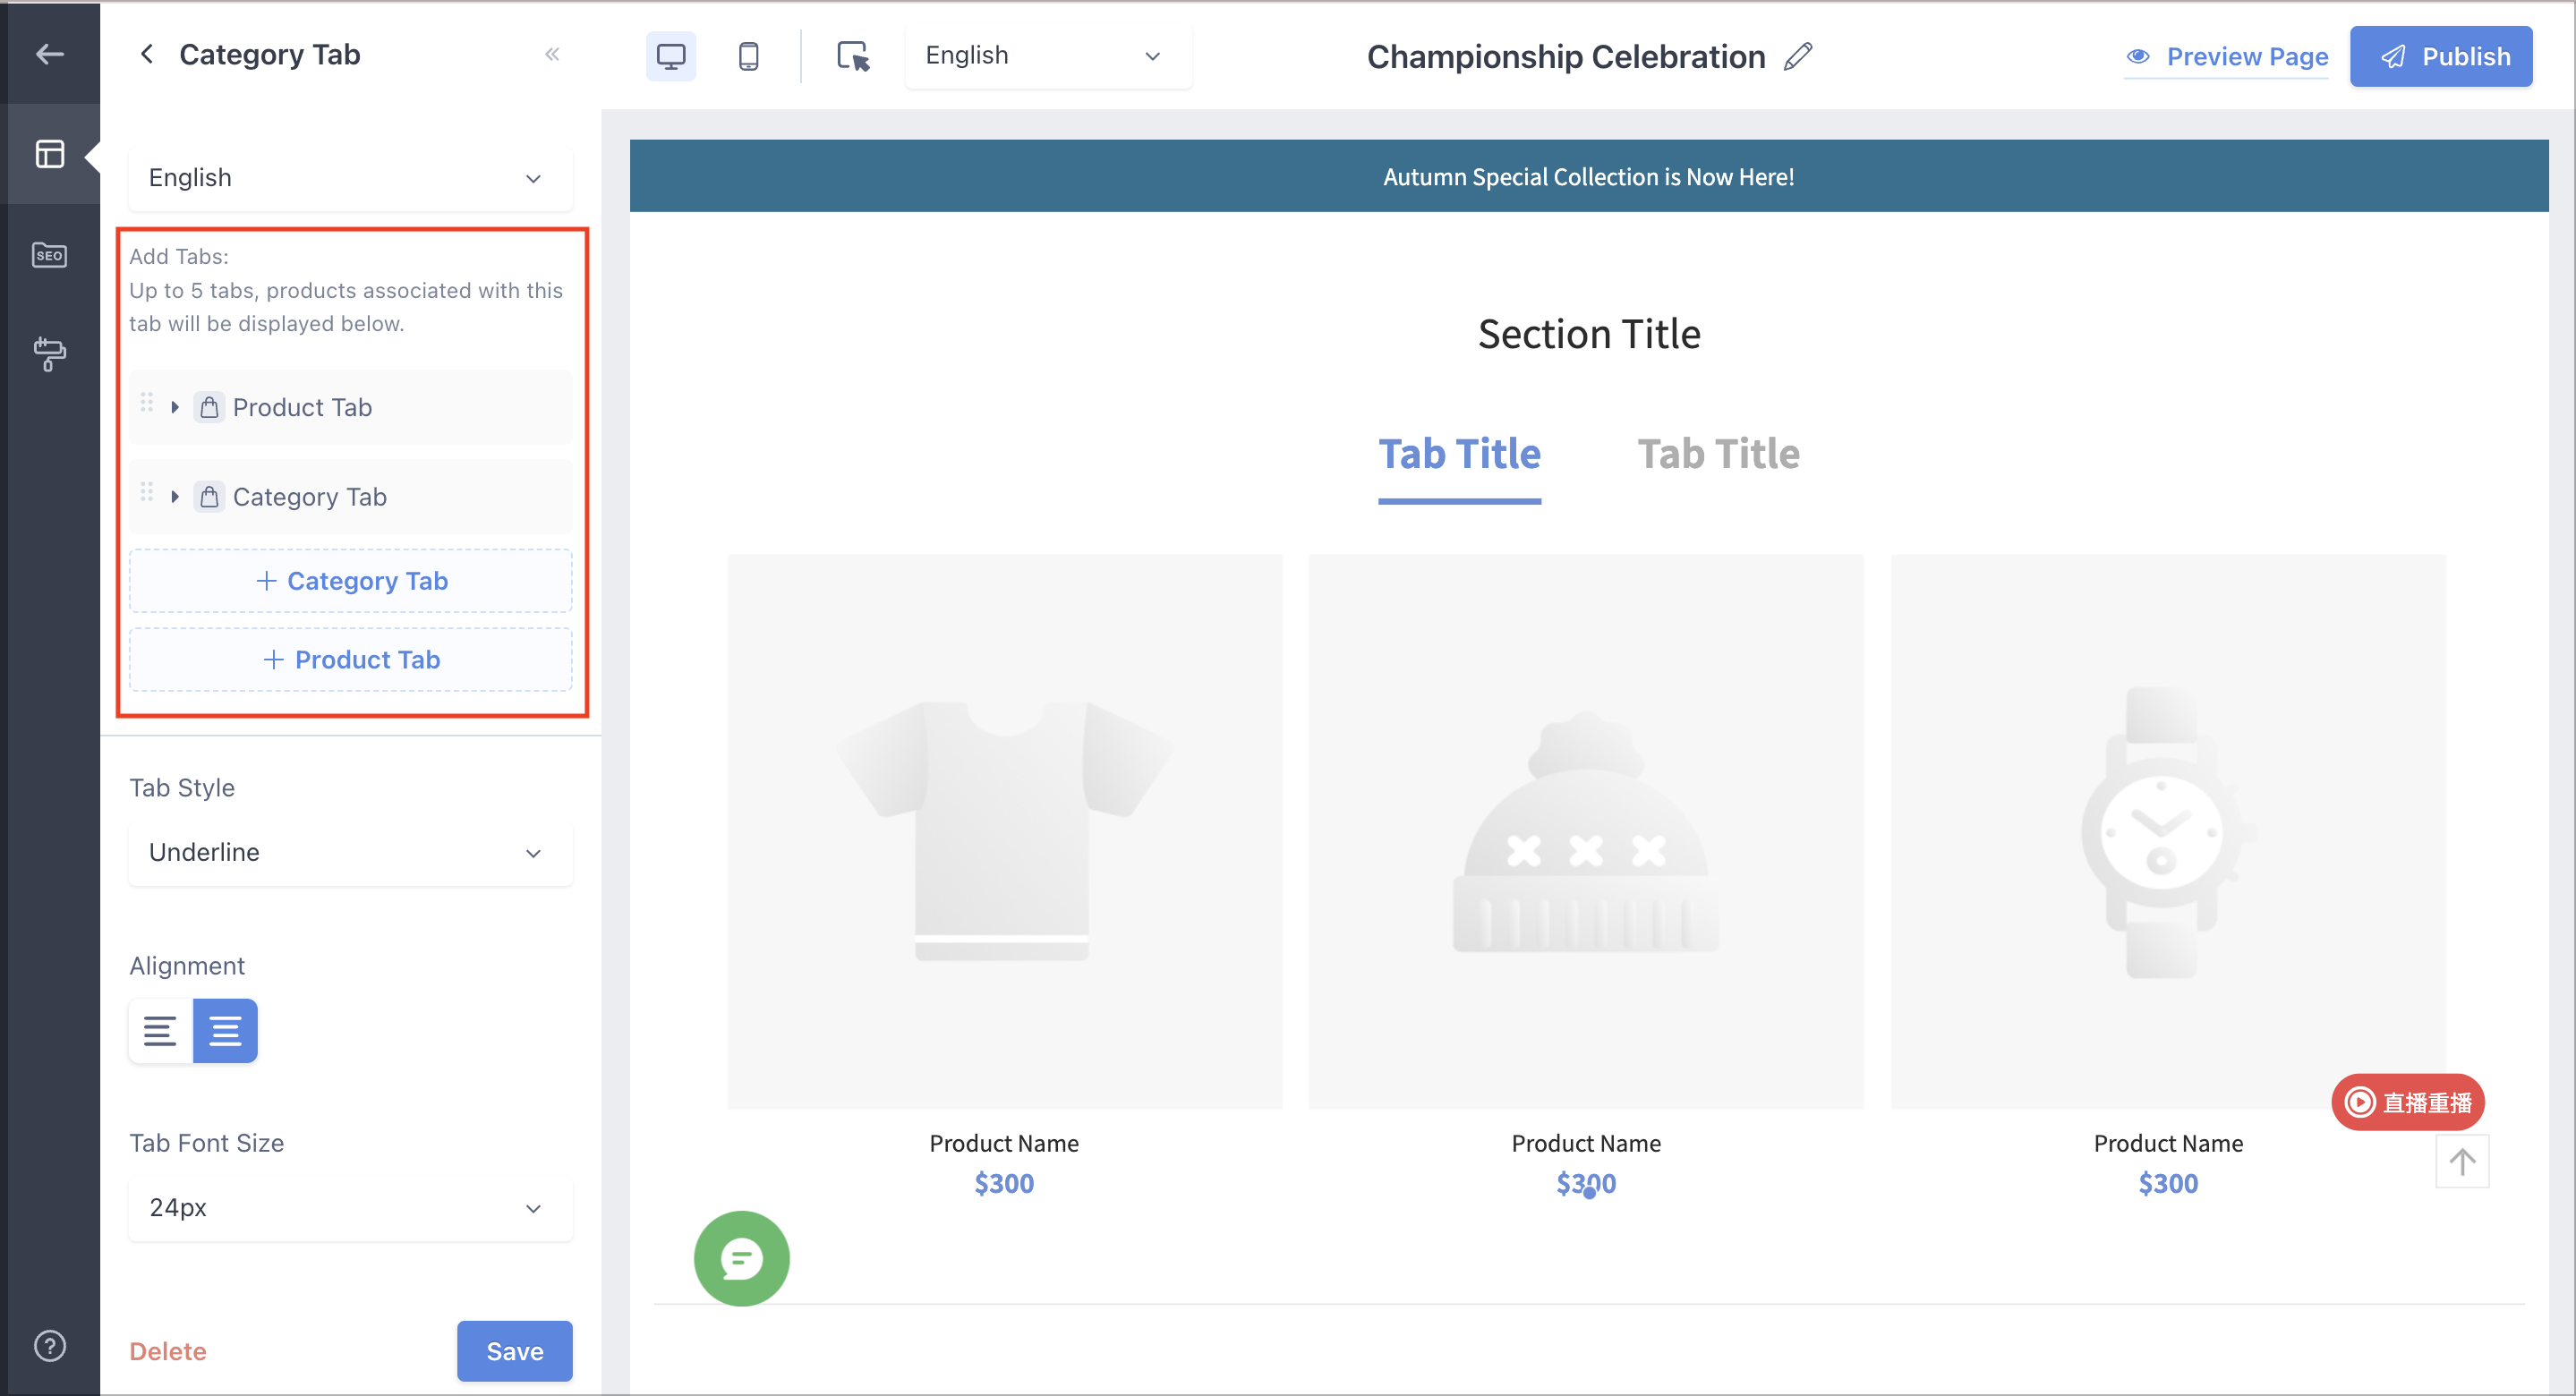The height and width of the screenshot is (1396, 2576).
Task: Open the SEO settings sidebar icon
Action: pos(49,255)
